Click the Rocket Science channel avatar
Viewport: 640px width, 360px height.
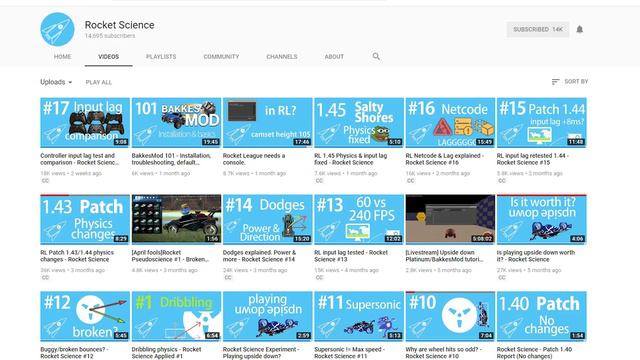pos(58,29)
